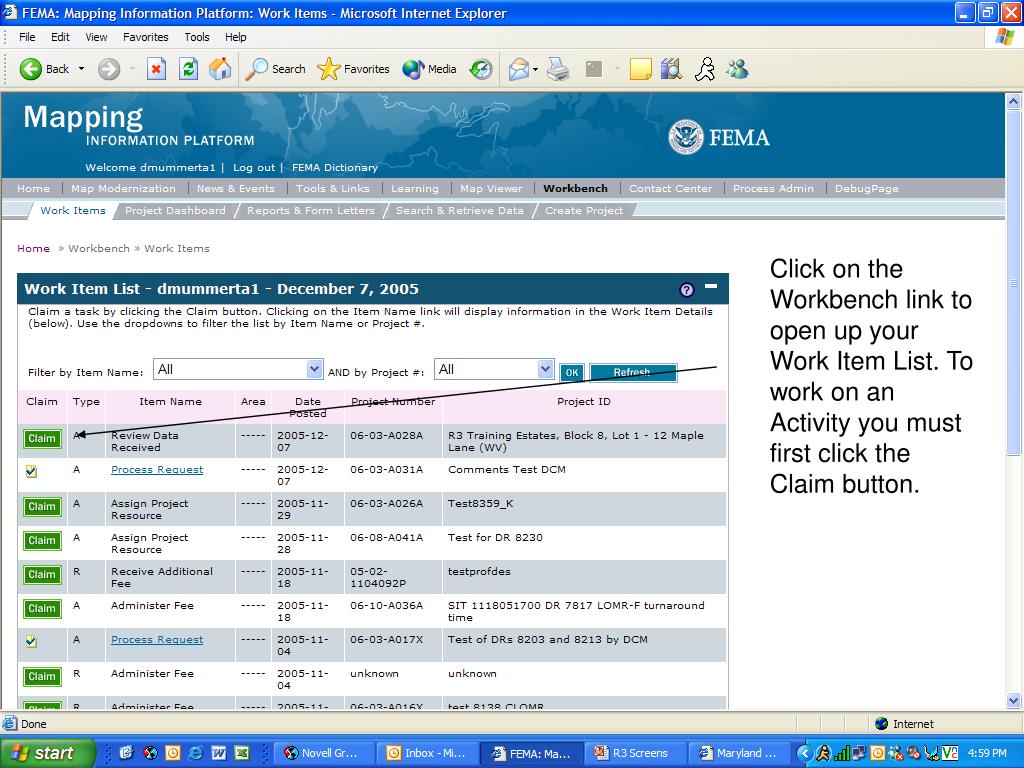Open the Edit menu
1024x768 pixels.
(x=60, y=37)
